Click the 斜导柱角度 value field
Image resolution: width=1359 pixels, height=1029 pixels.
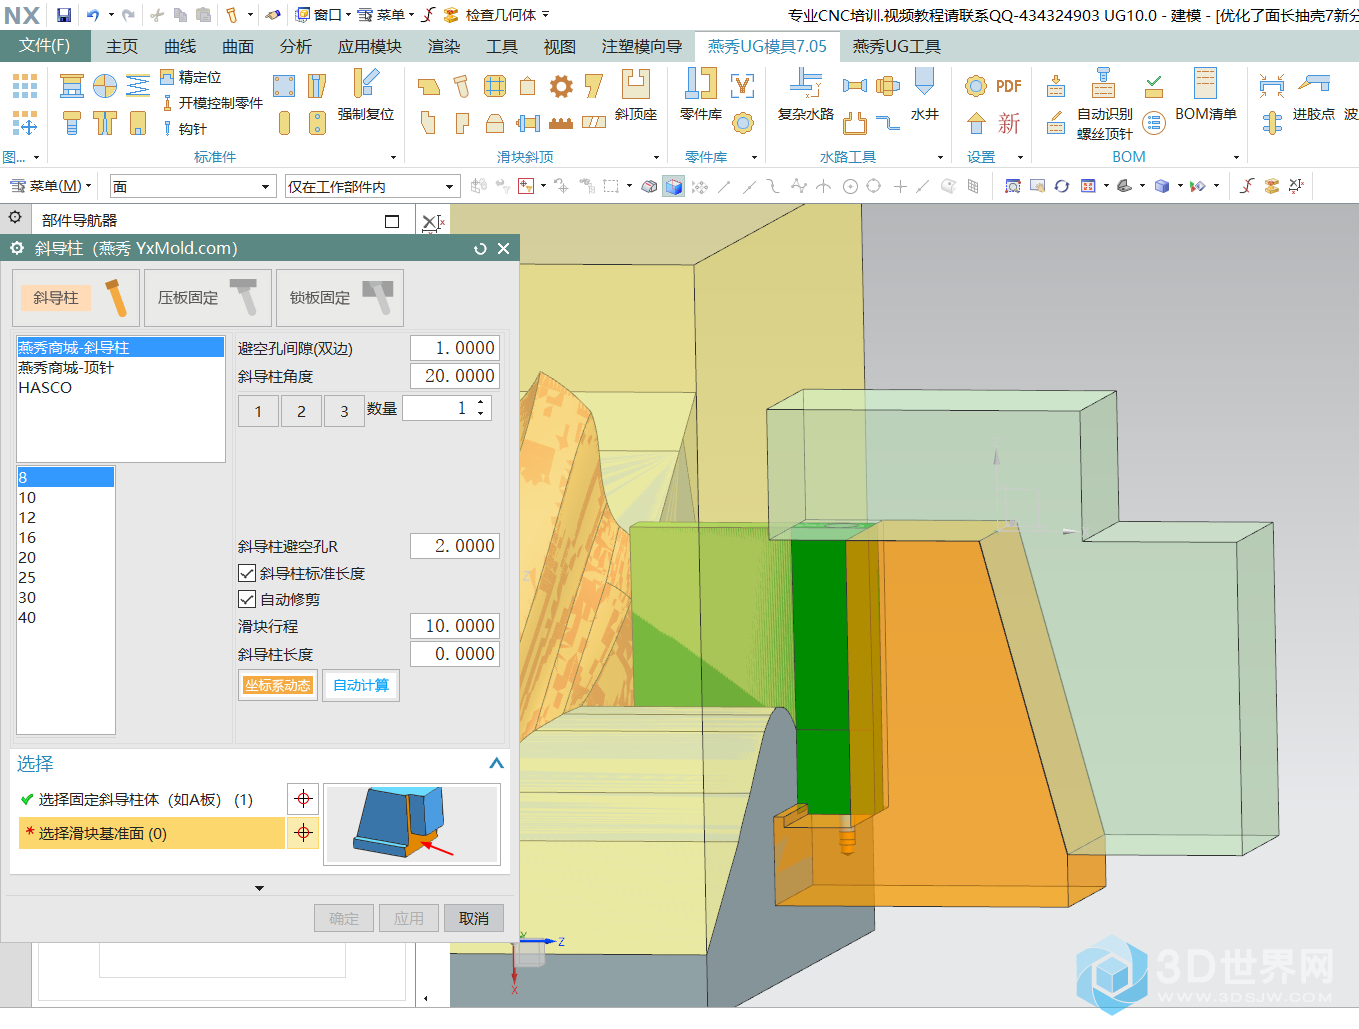coord(455,376)
